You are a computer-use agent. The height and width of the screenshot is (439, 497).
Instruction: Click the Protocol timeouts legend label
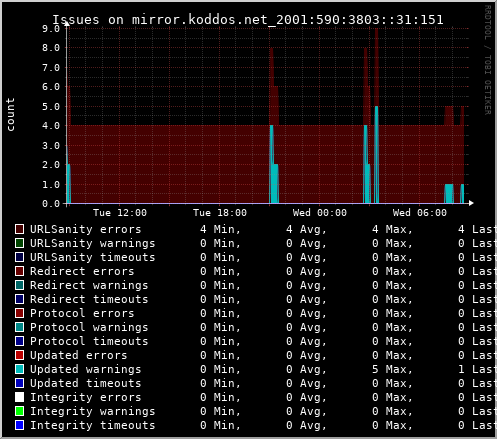(x=89, y=341)
